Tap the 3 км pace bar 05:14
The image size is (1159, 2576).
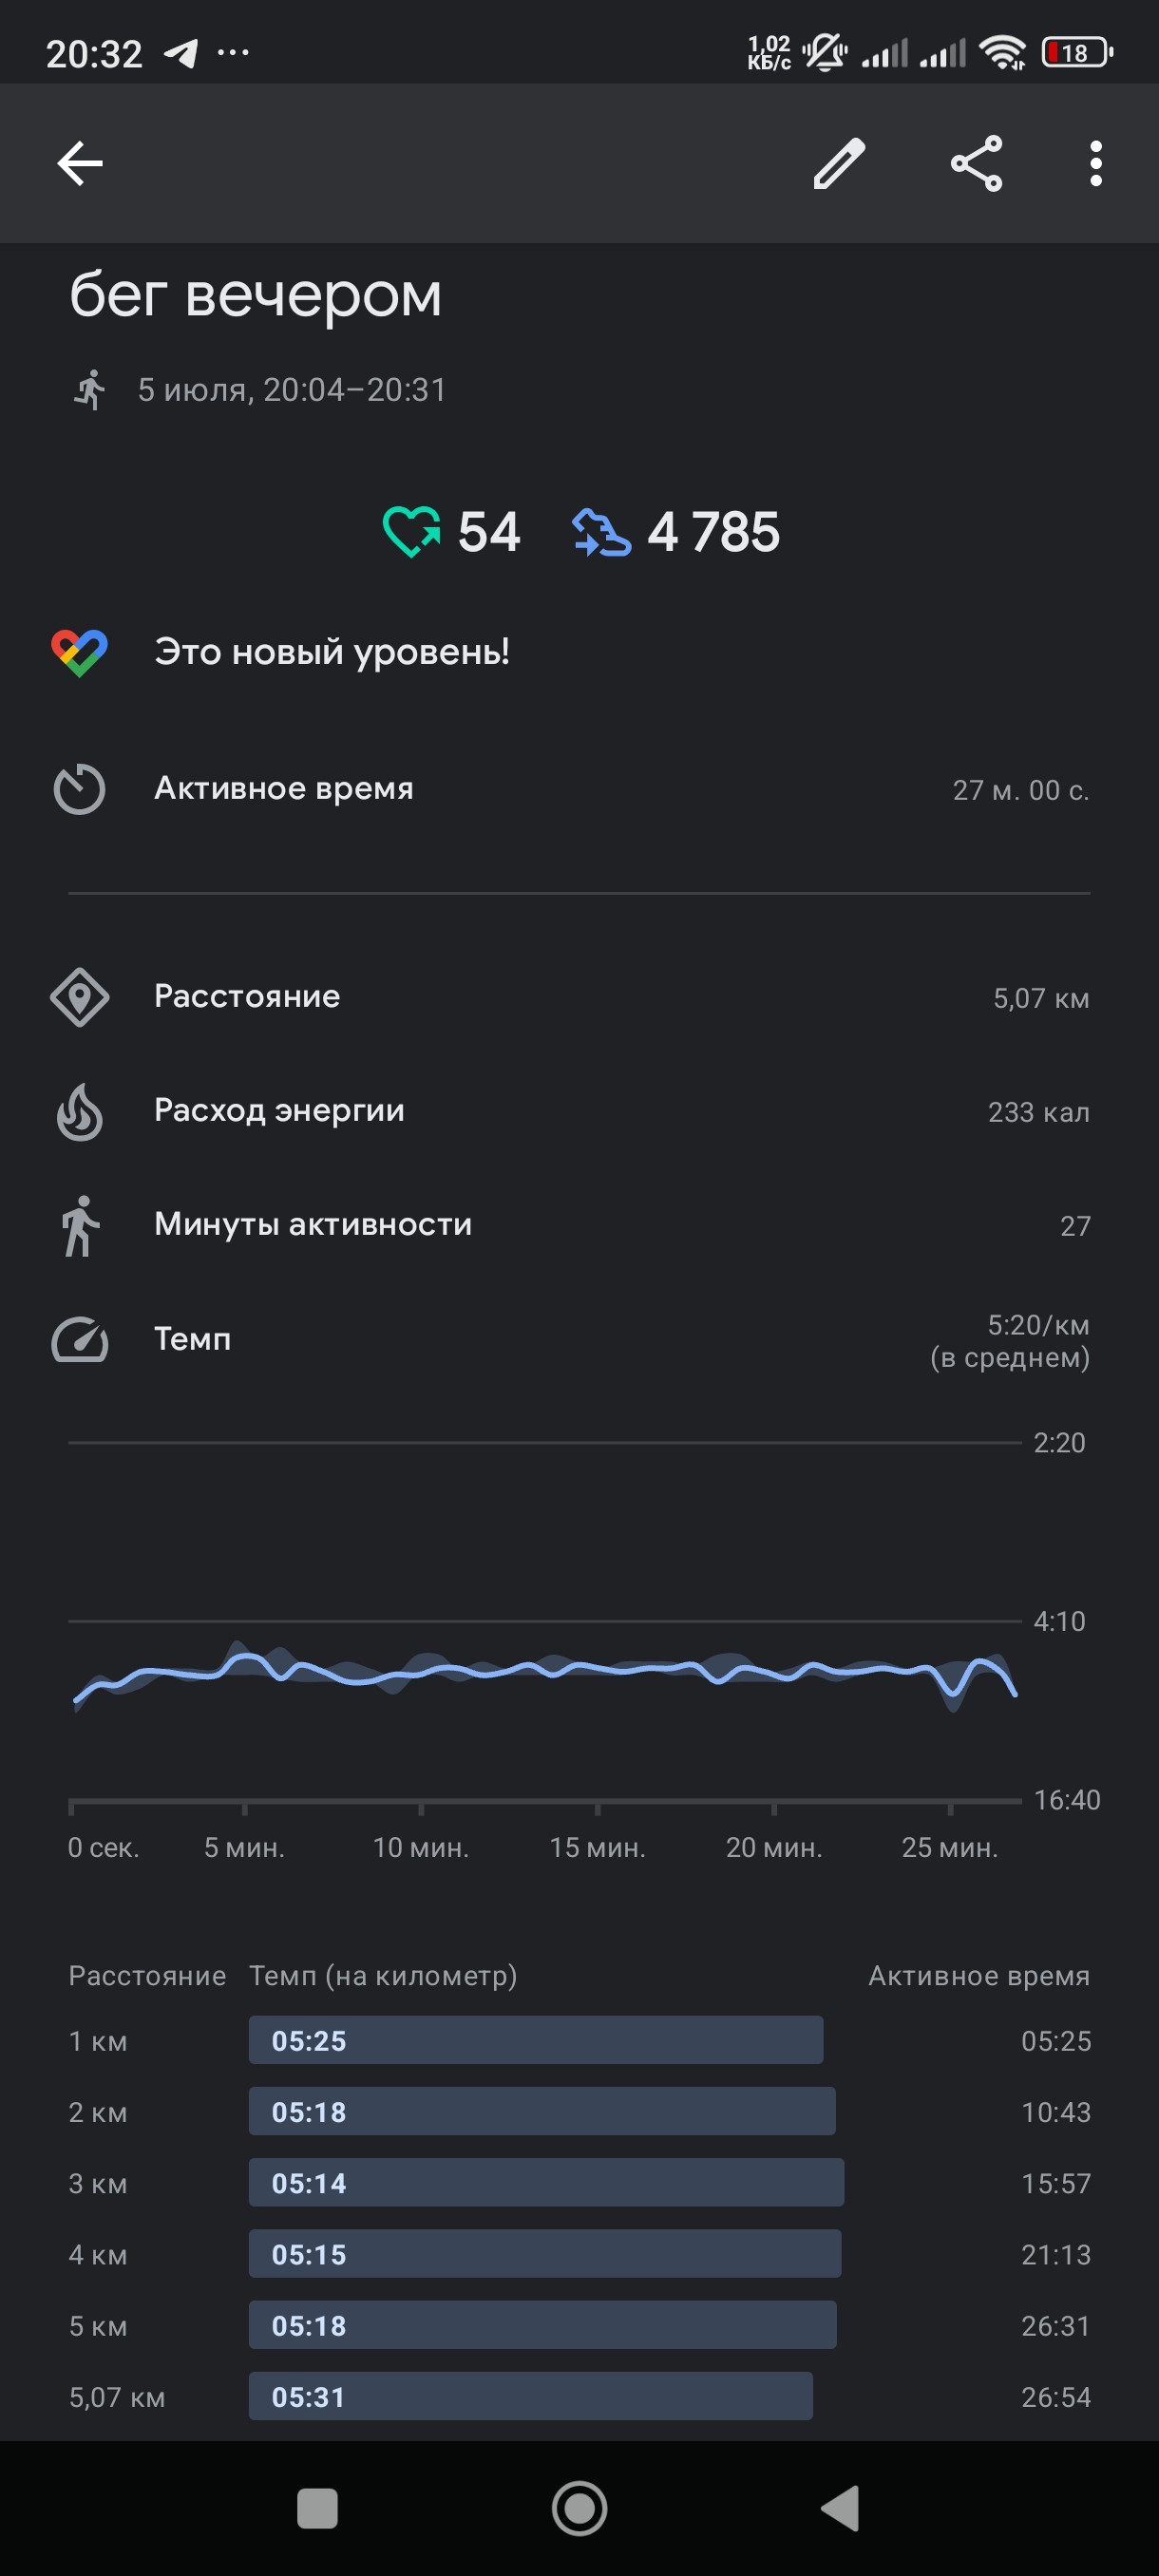[546, 2182]
